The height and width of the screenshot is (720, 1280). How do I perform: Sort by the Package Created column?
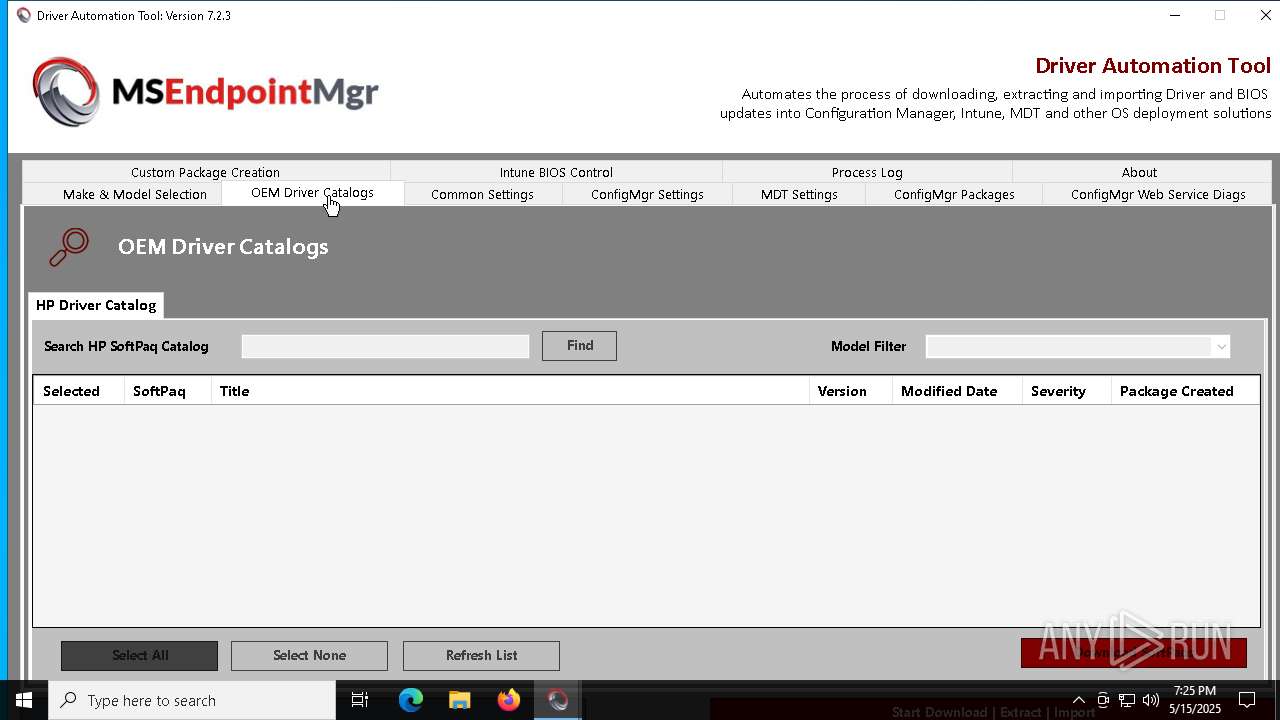tap(1186, 391)
